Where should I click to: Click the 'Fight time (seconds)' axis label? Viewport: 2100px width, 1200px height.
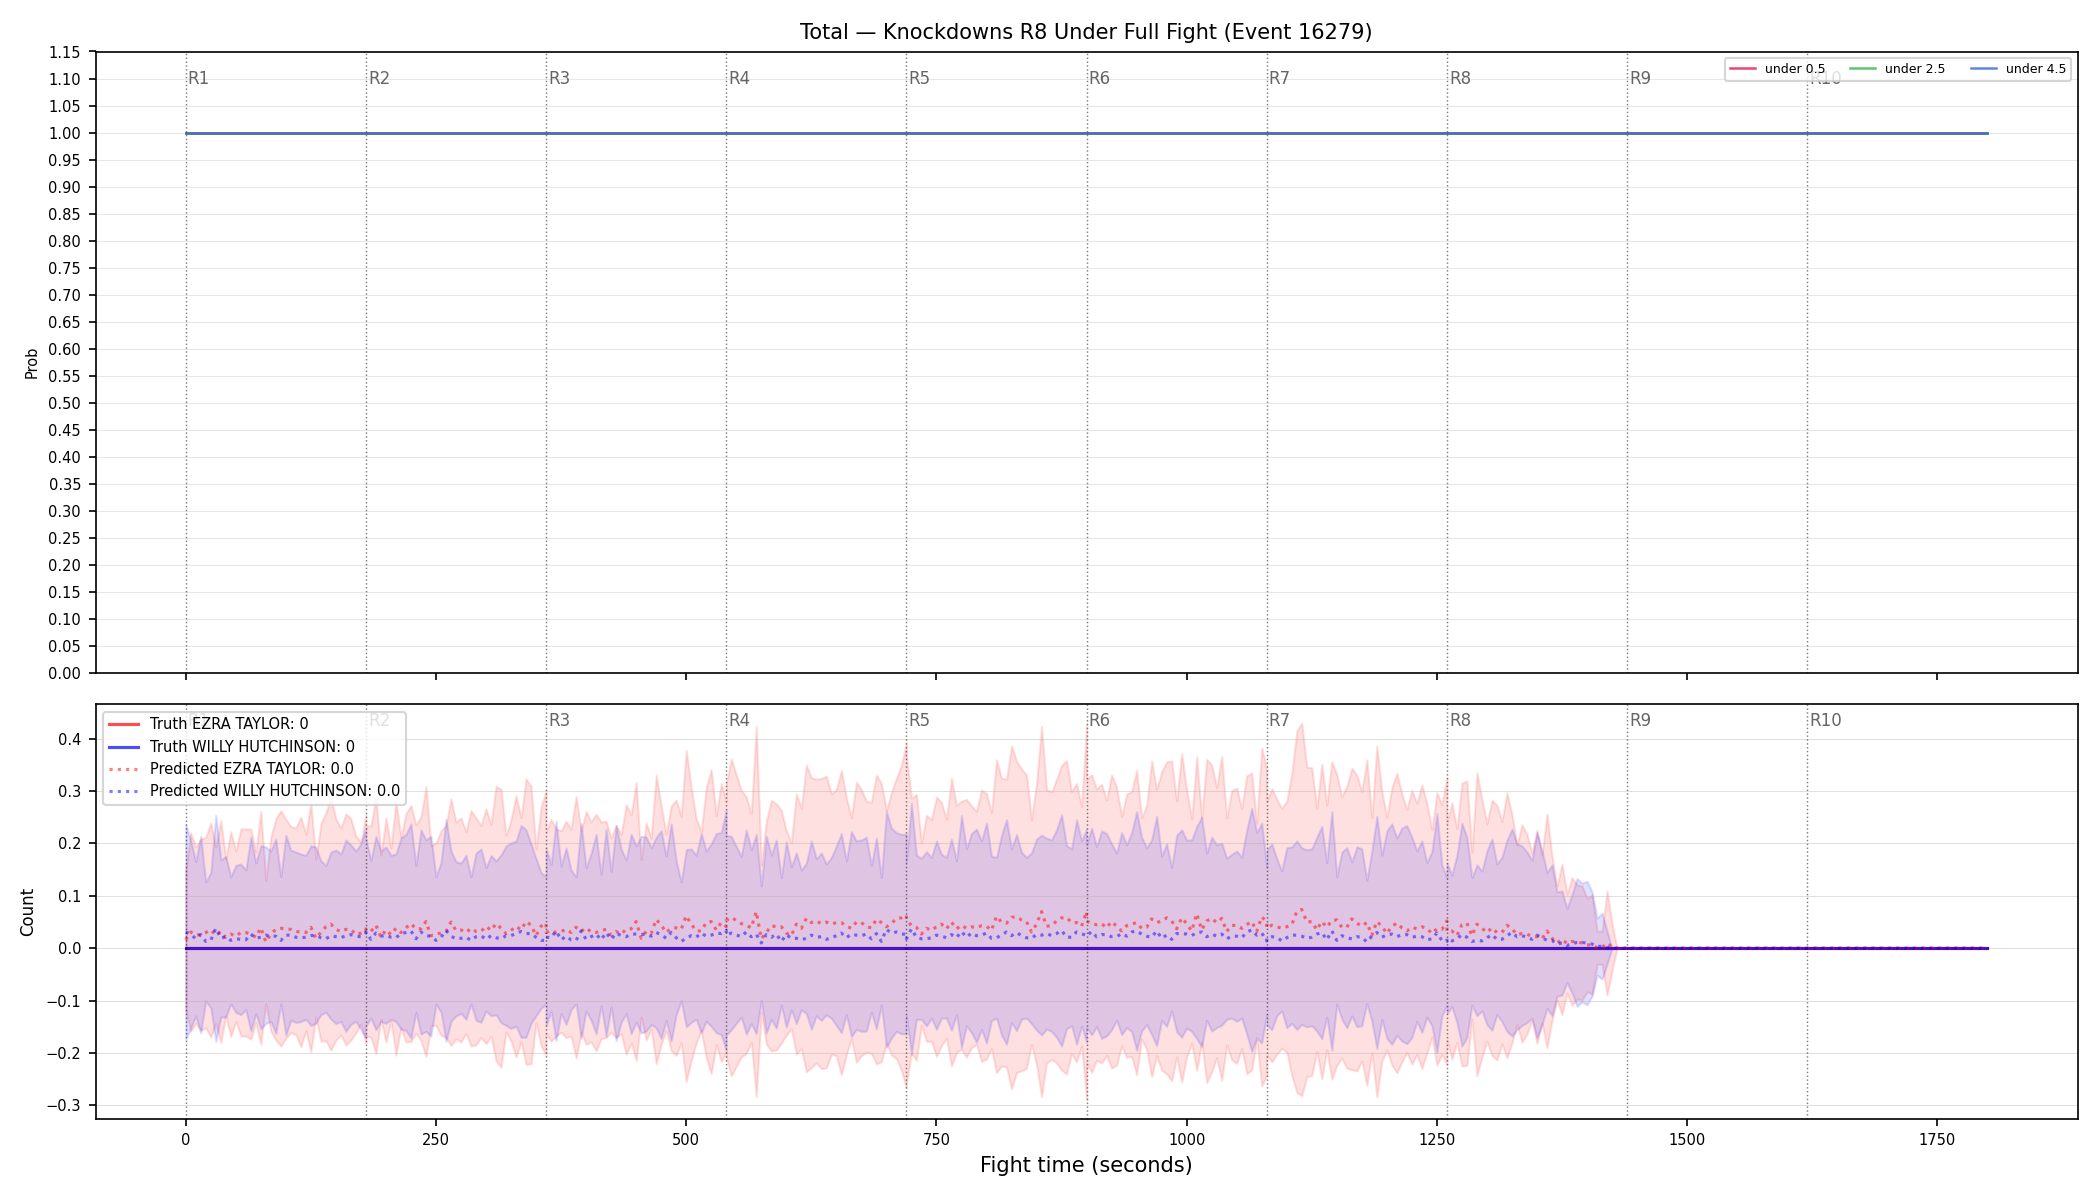(1086, 1165)
